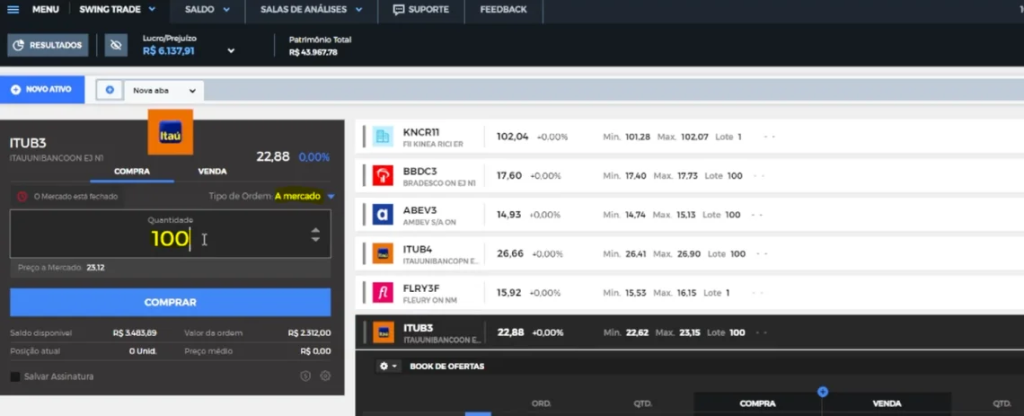Image resolution: width=1024 pixels, height=416 pixels.
Task: Click the FLRY3F Fleury logo icon
Action: (382, 293)
